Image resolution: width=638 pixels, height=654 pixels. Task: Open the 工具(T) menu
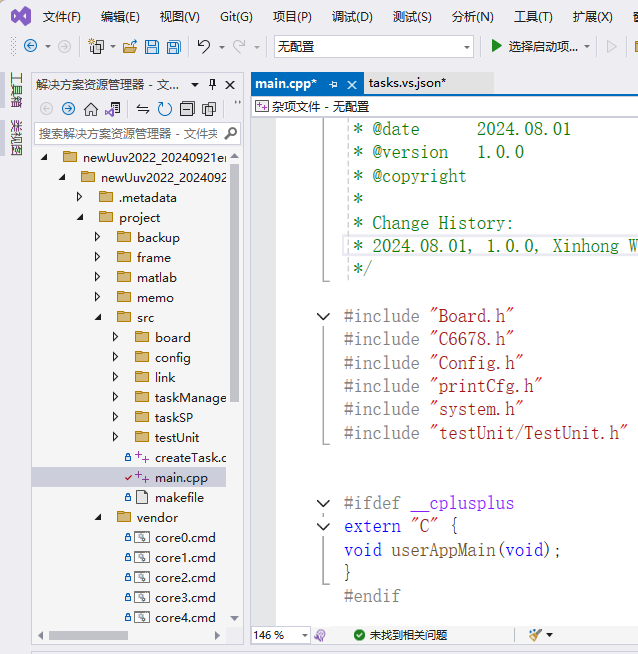[533, 17]
